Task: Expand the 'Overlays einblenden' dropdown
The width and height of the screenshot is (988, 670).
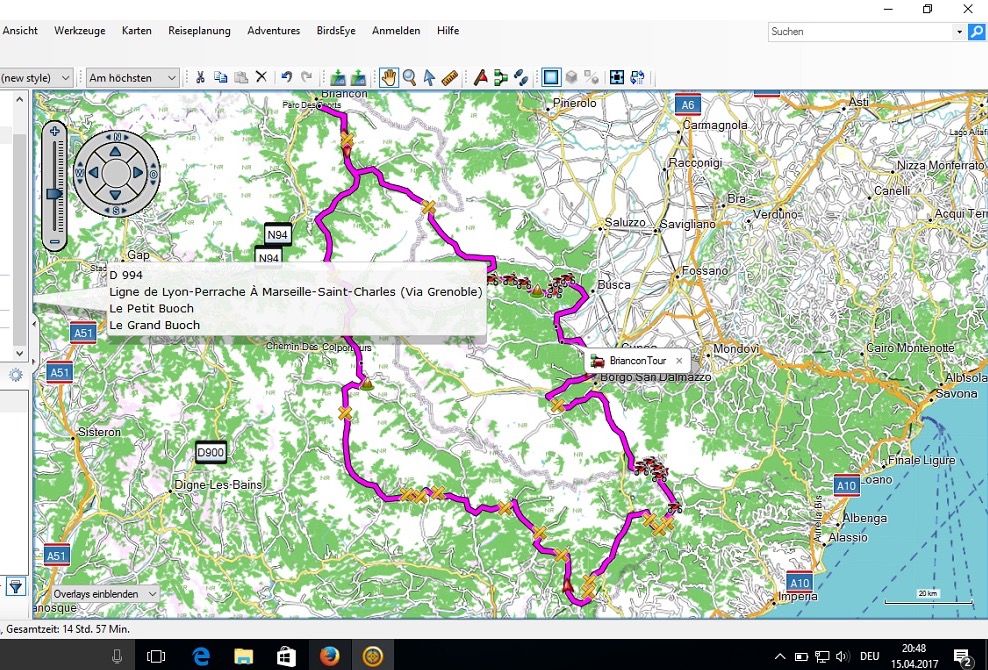Action: point(105,594)
